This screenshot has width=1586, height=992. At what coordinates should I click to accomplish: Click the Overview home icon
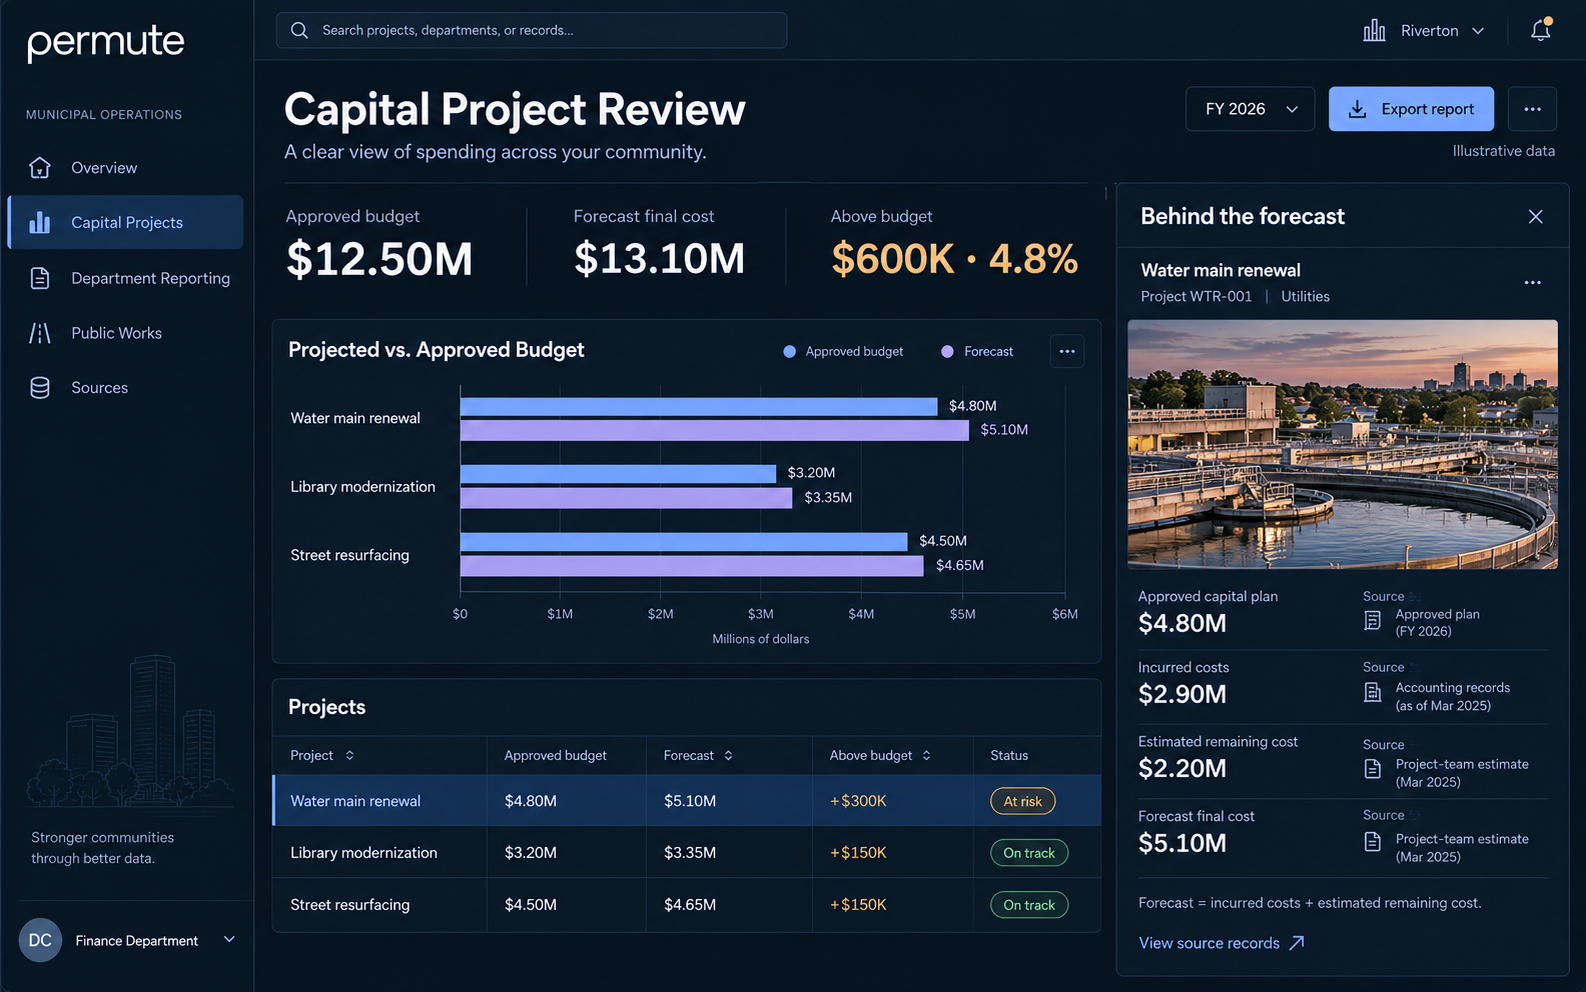coord(40,167)
